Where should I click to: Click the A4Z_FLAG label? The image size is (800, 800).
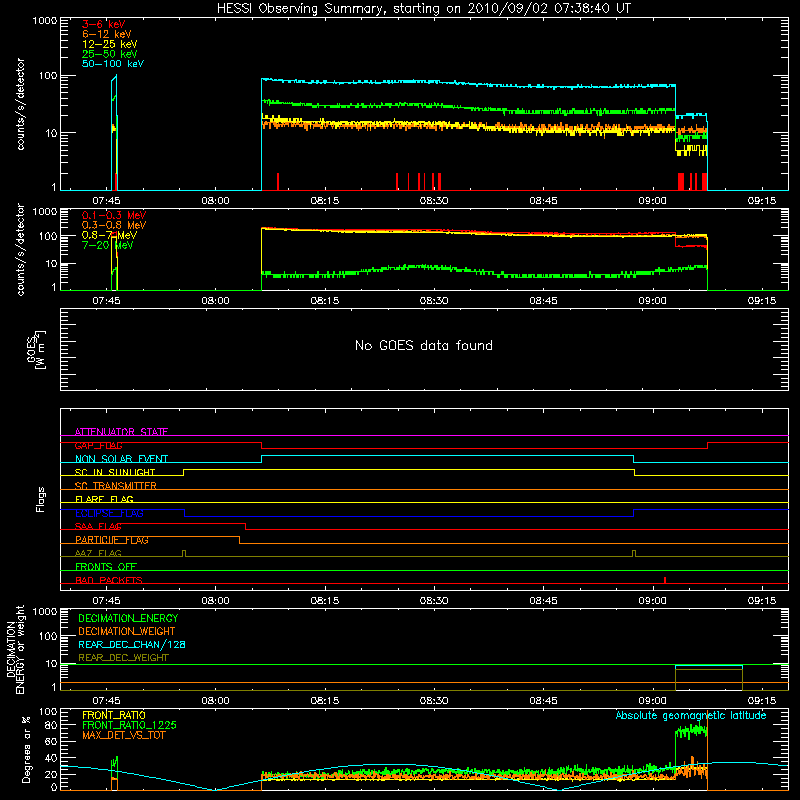point(98,553)
